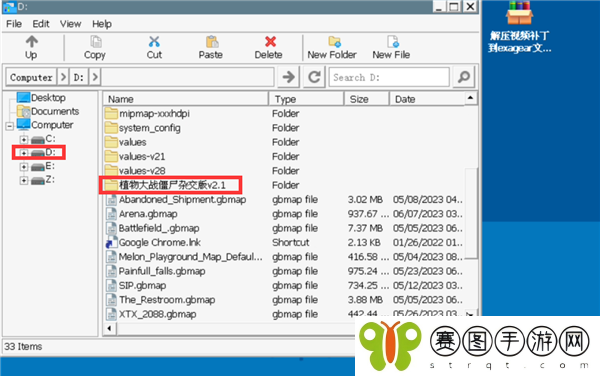Open the Edit menu
The image size is (600, 376).
coord(41,24)
